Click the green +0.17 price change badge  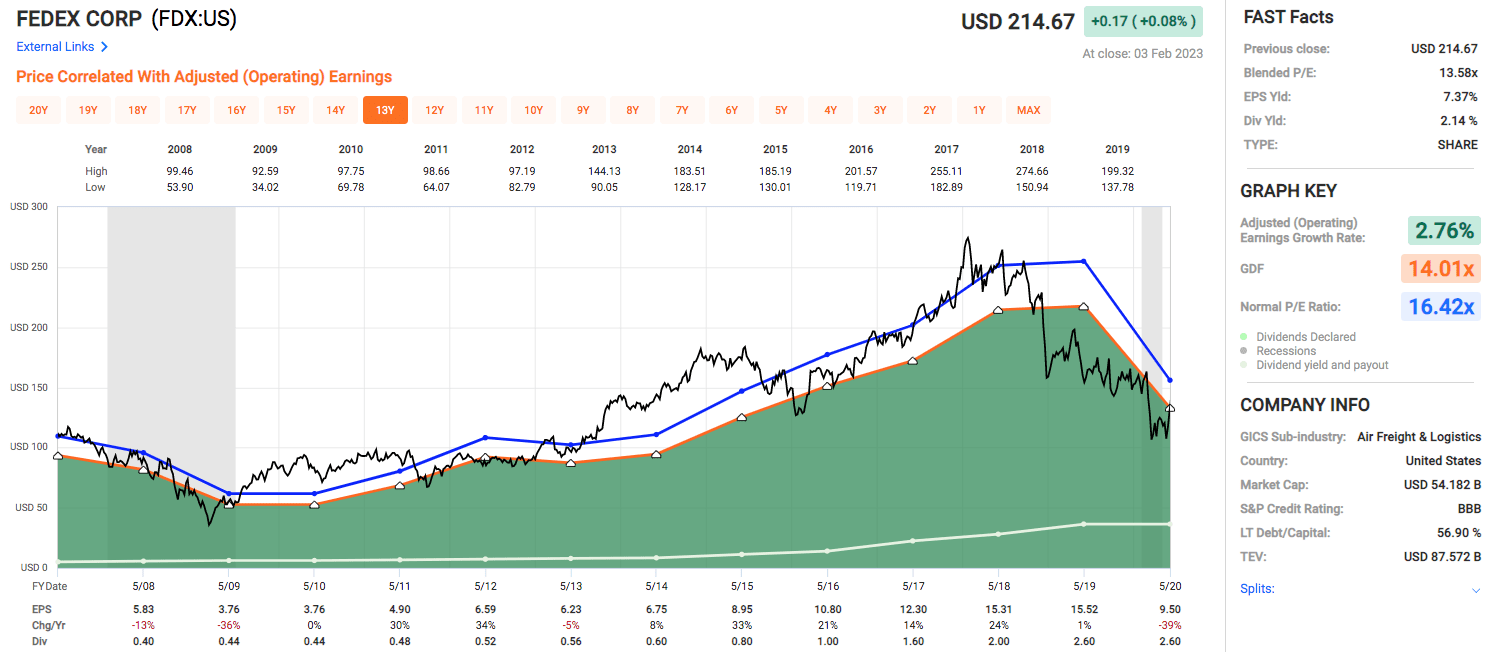[1143, 21]
